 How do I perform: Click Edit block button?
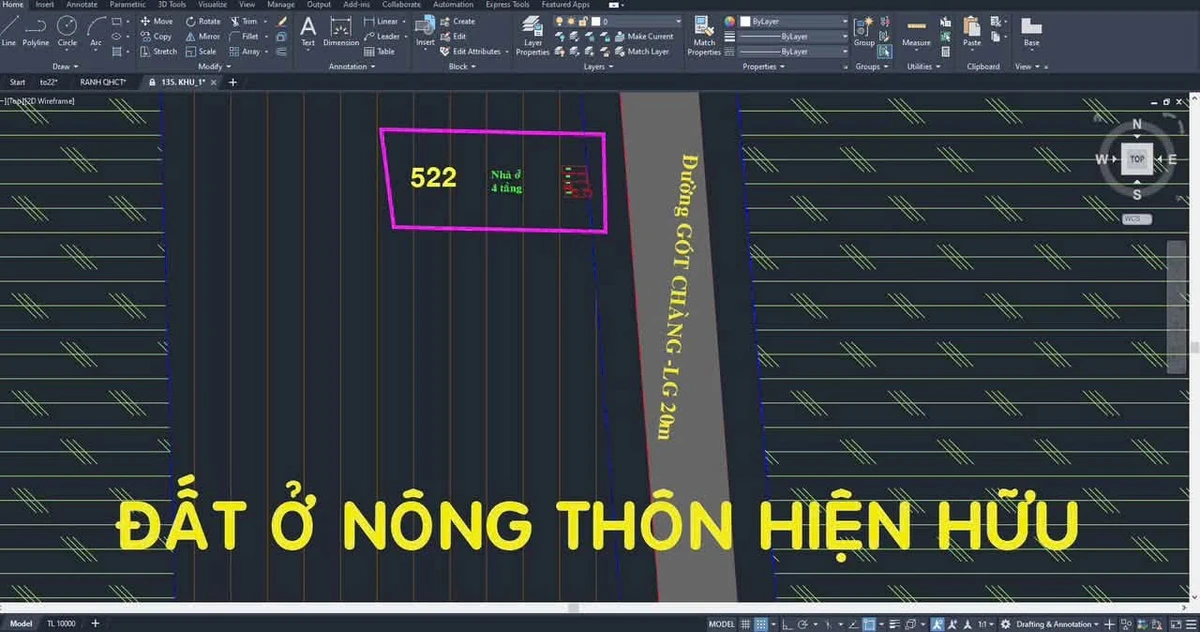tap(453, 36)
